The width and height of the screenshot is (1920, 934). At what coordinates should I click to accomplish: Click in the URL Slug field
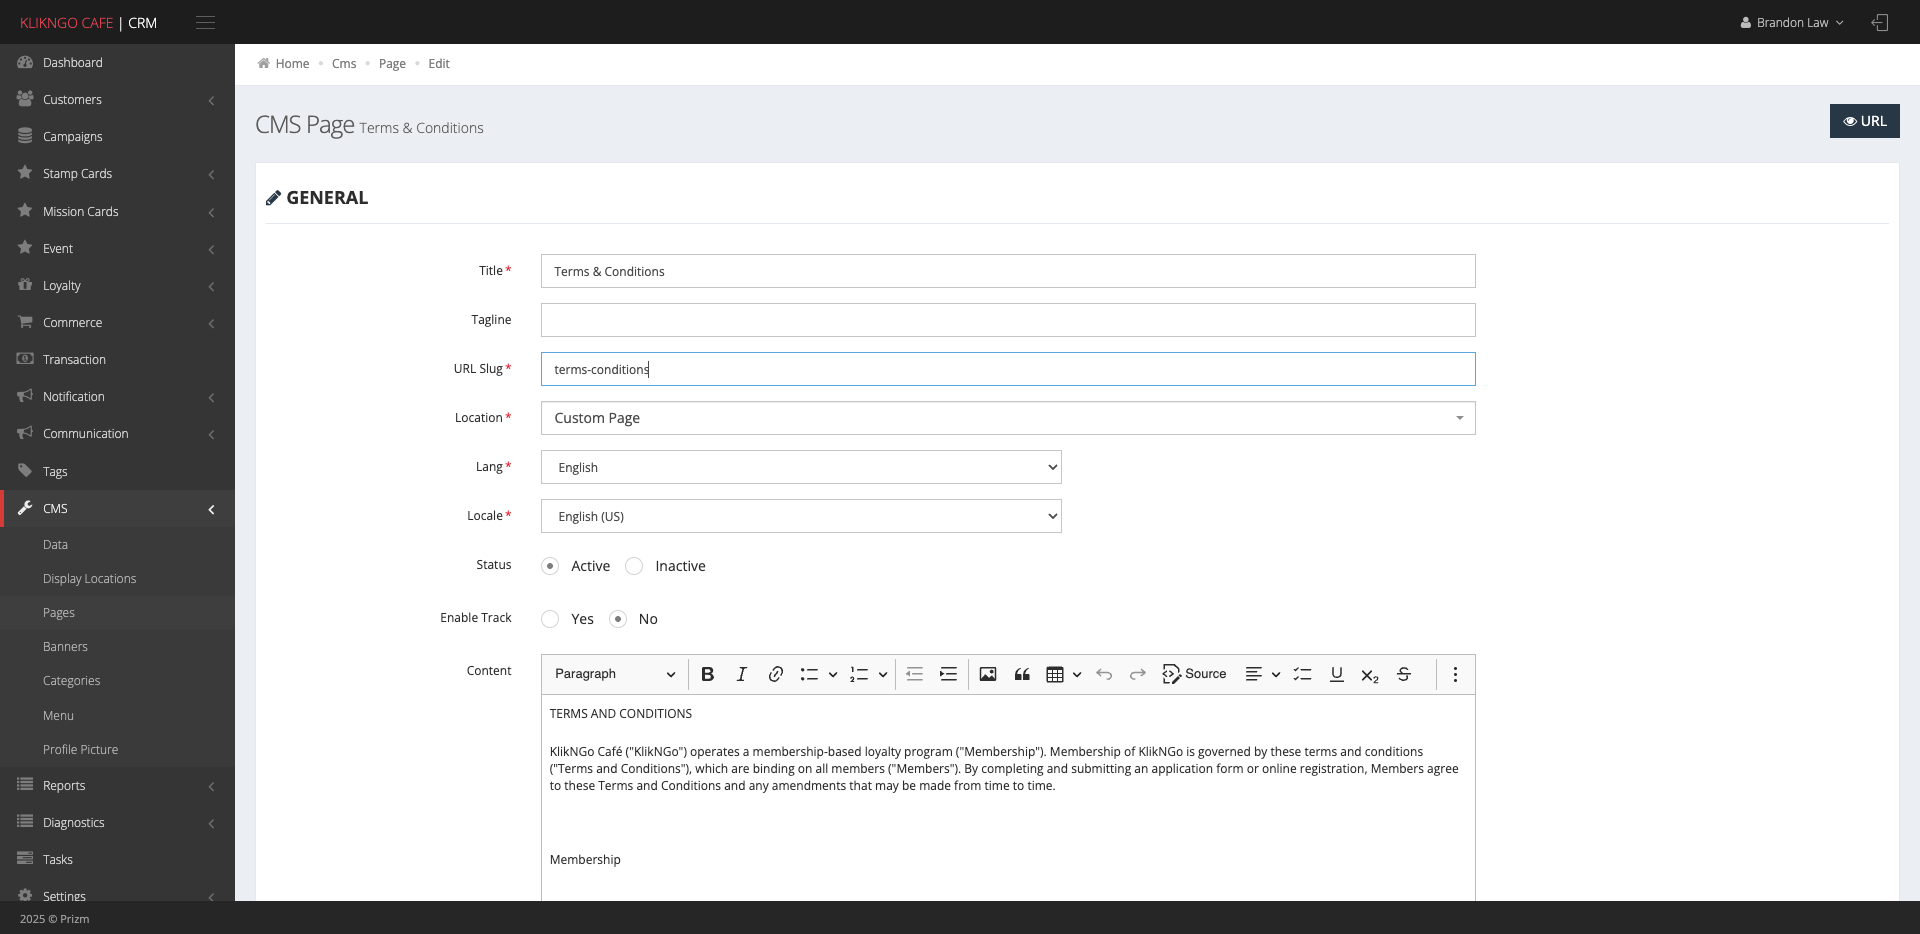point(1008,369)
